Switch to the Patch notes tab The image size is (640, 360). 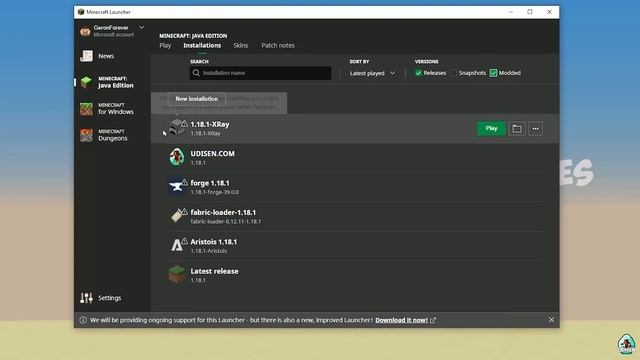click(x=278, y=45)
